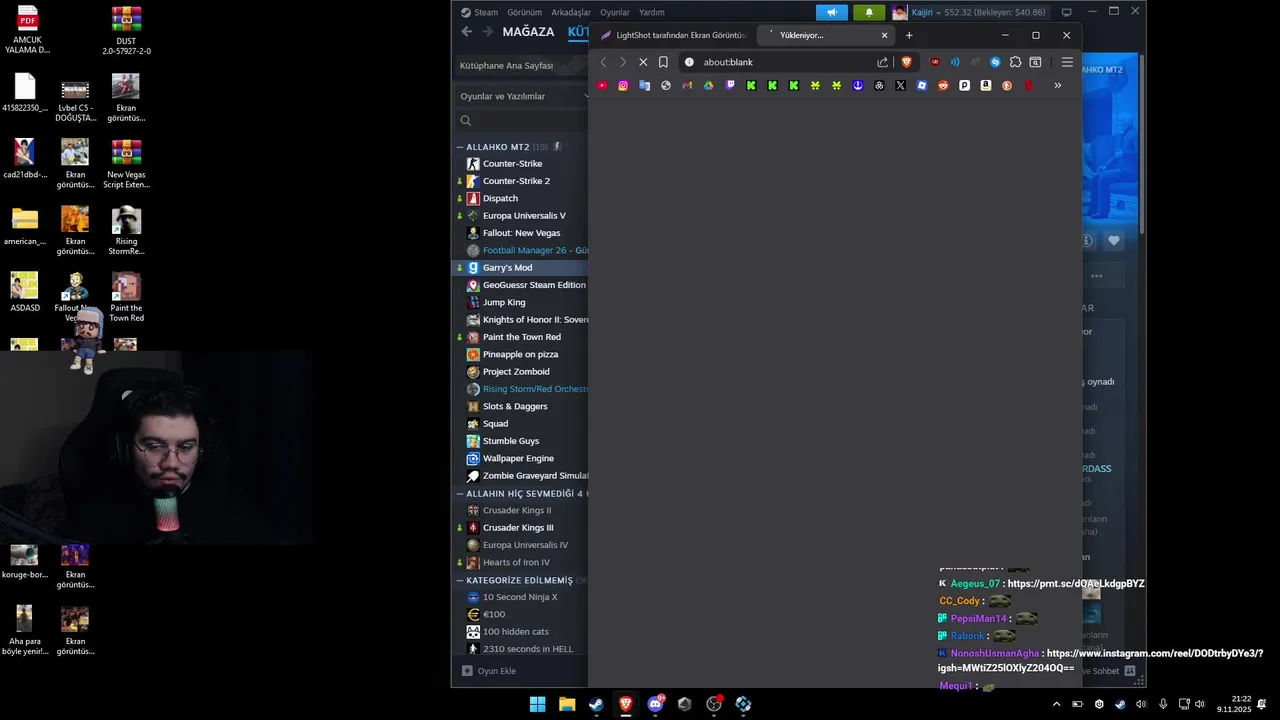Show hidden bookmarks with the chevron
This screenshot has height=720, width=1280.
point(1057,86)
